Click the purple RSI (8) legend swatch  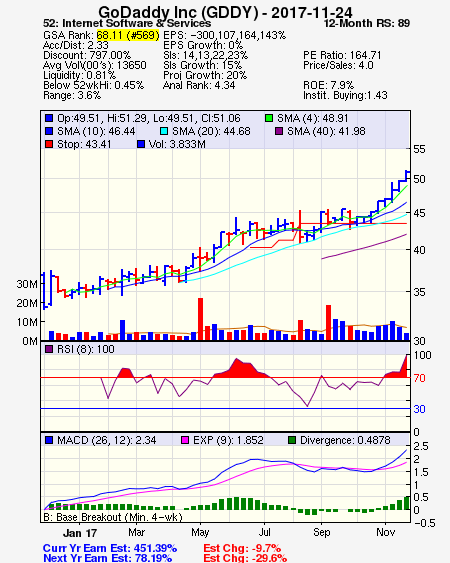49,349
